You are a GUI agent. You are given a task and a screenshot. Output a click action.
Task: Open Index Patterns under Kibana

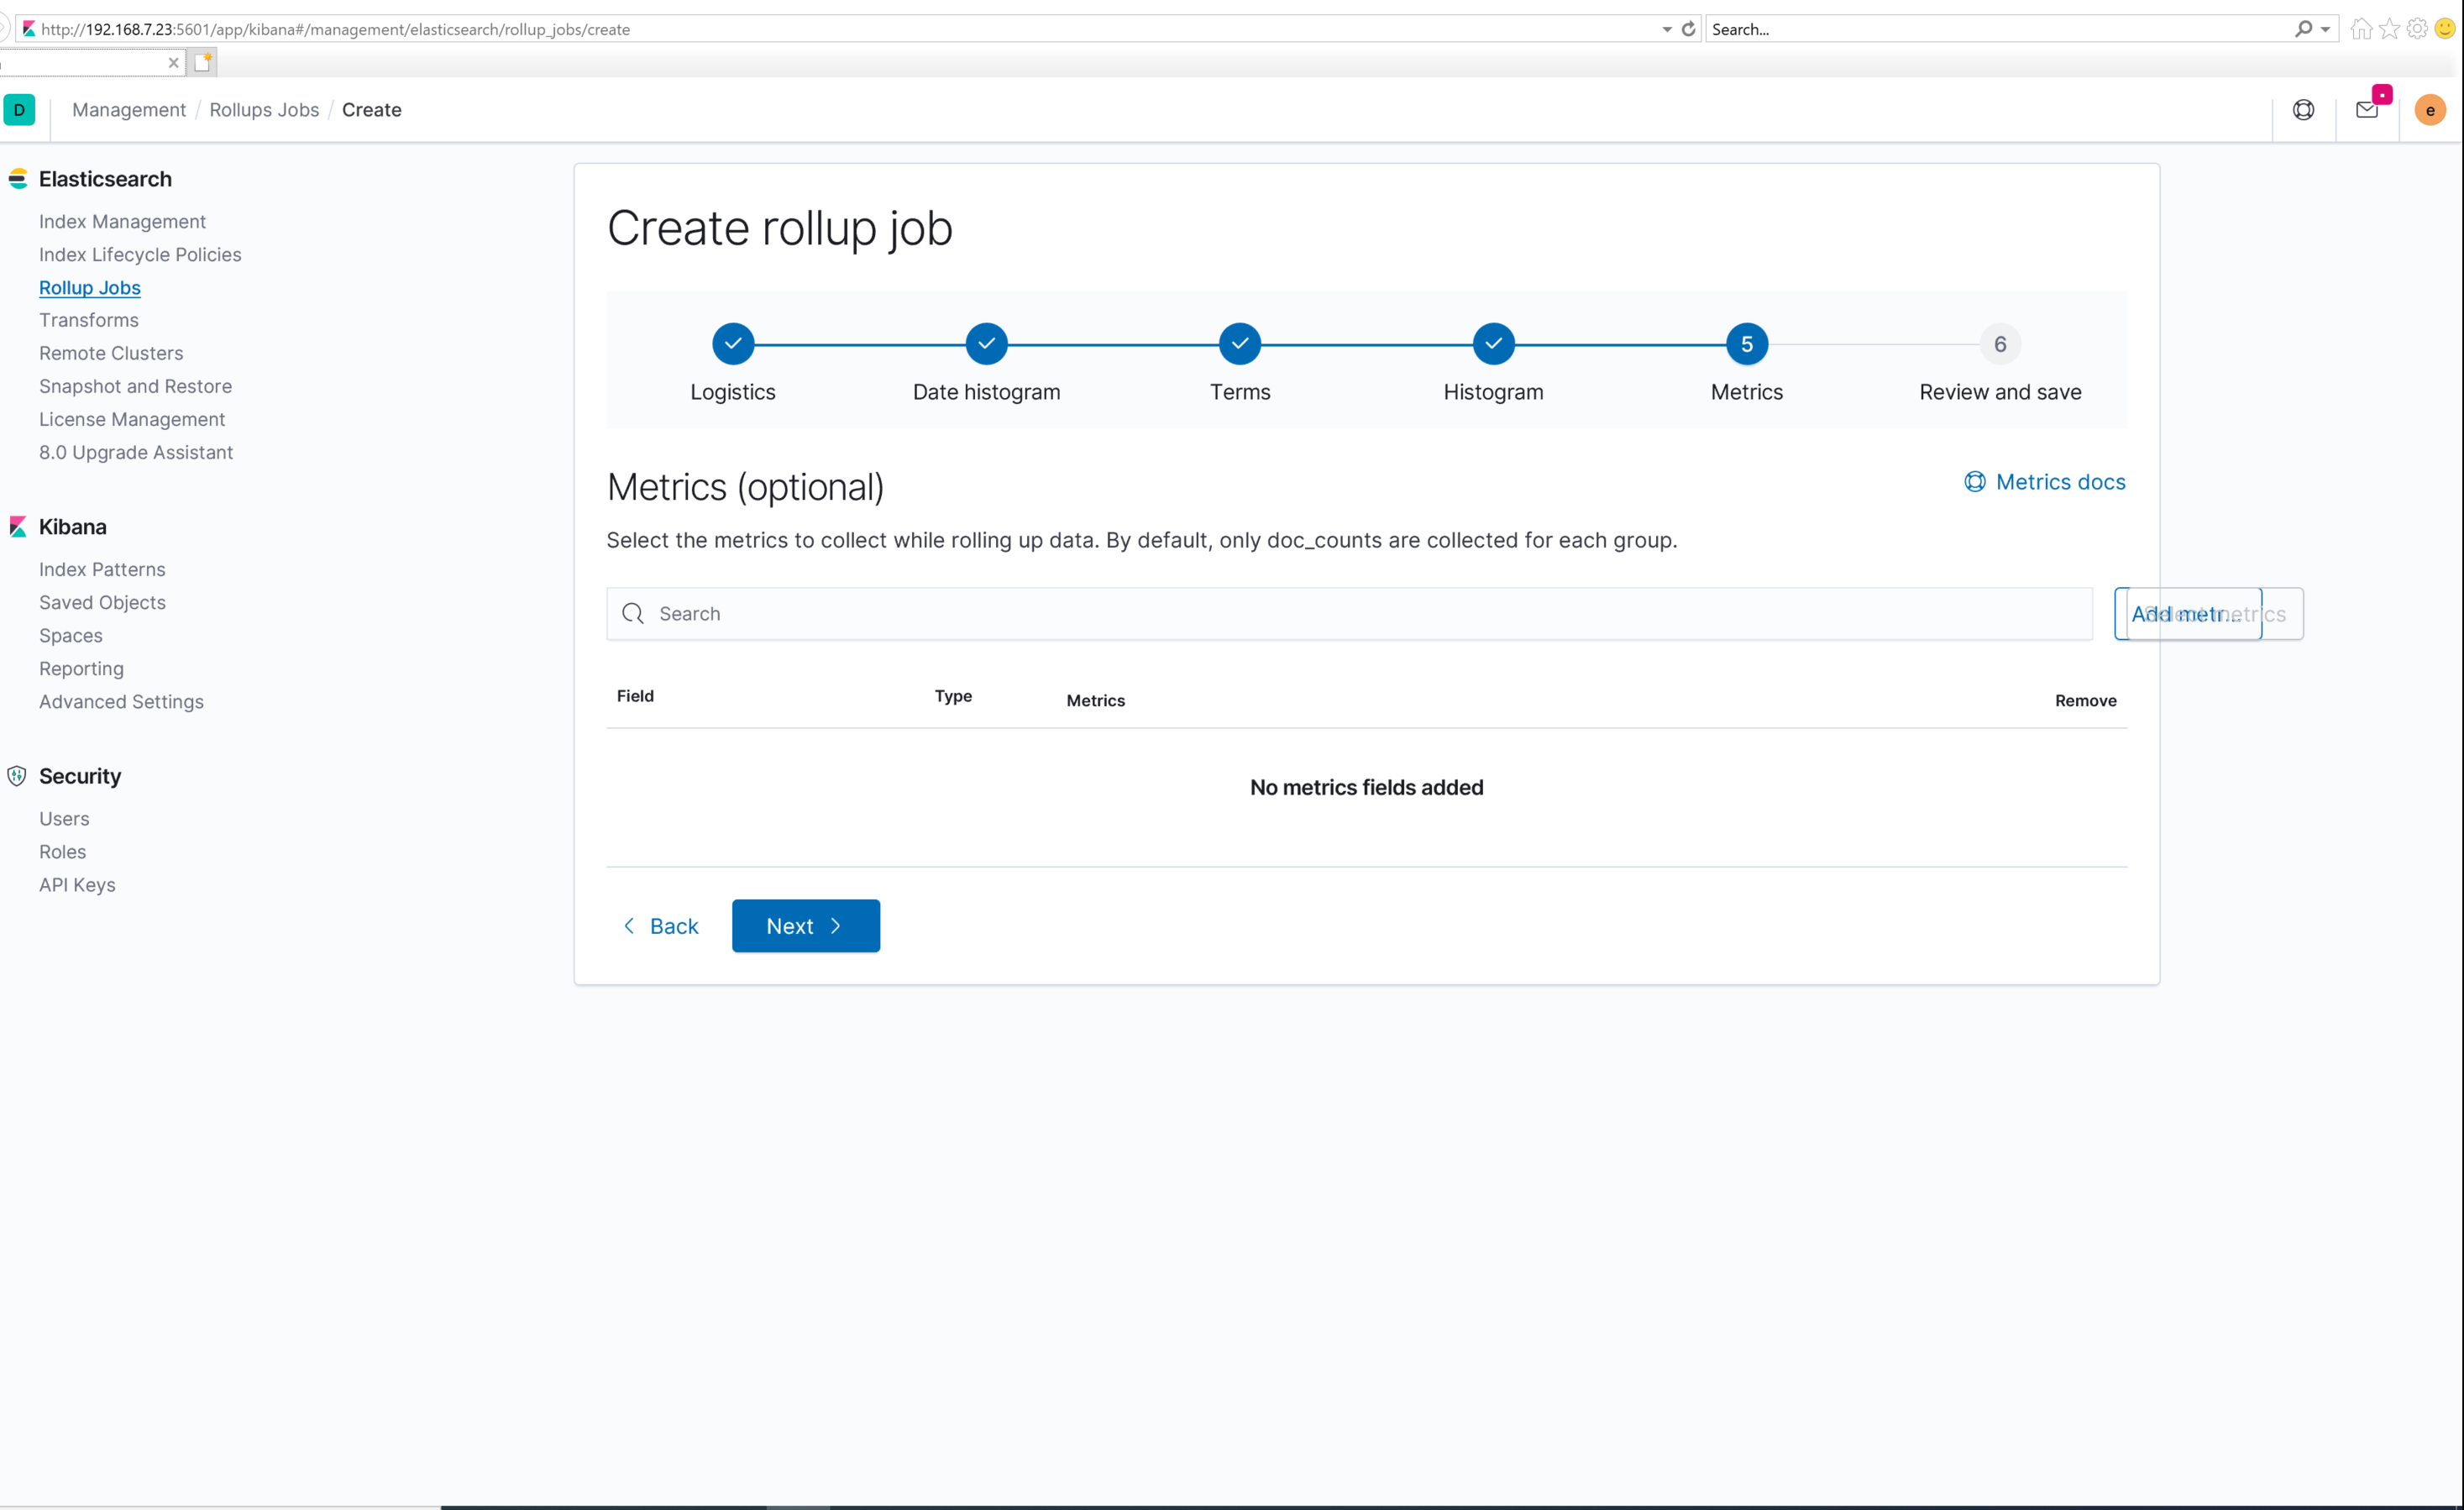tap(102, 569)
